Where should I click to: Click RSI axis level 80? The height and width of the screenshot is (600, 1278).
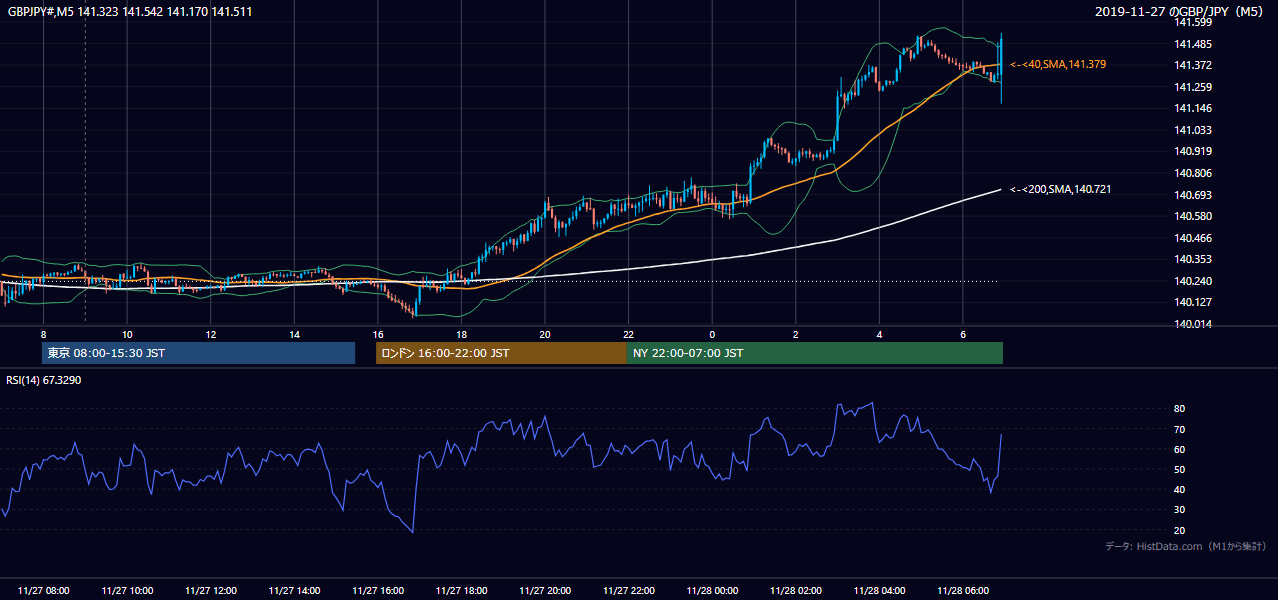[x=1179, y=409]
